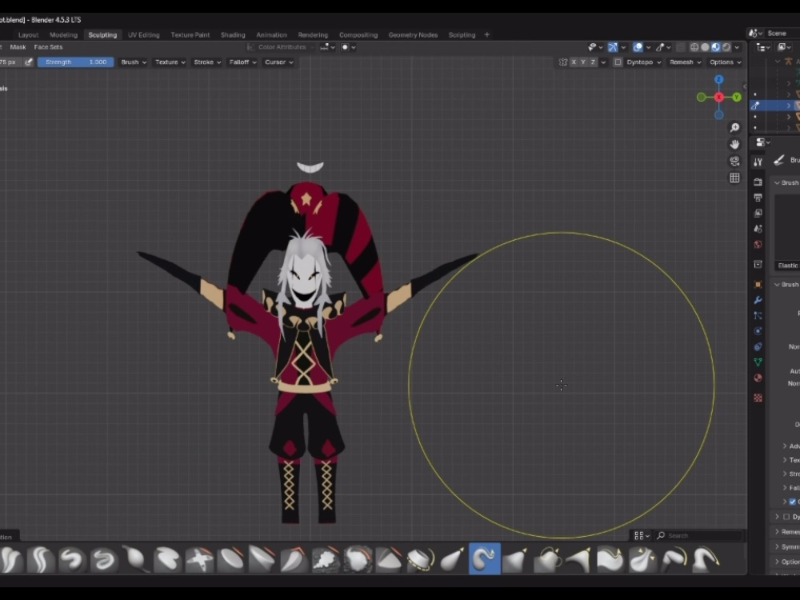Open the green Object Data tab
This screenshot has width=800, height=600.
(758, 362)
